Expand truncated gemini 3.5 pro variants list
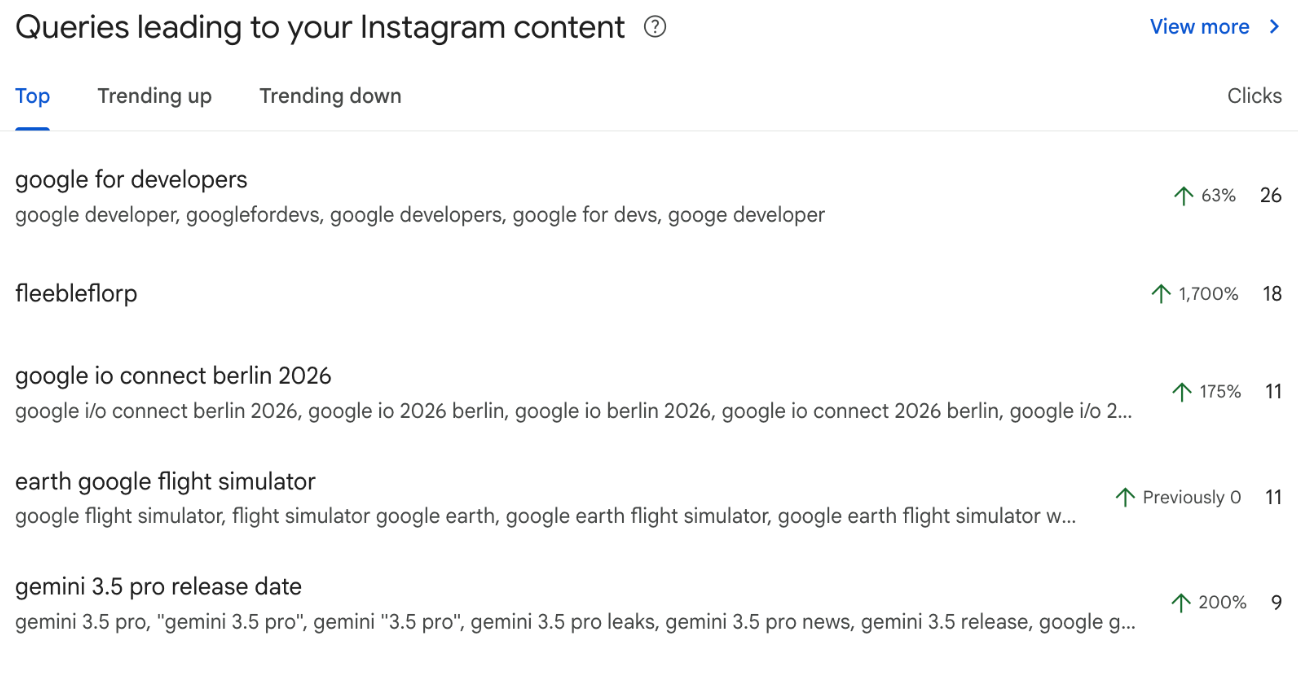 click(575, 622)
